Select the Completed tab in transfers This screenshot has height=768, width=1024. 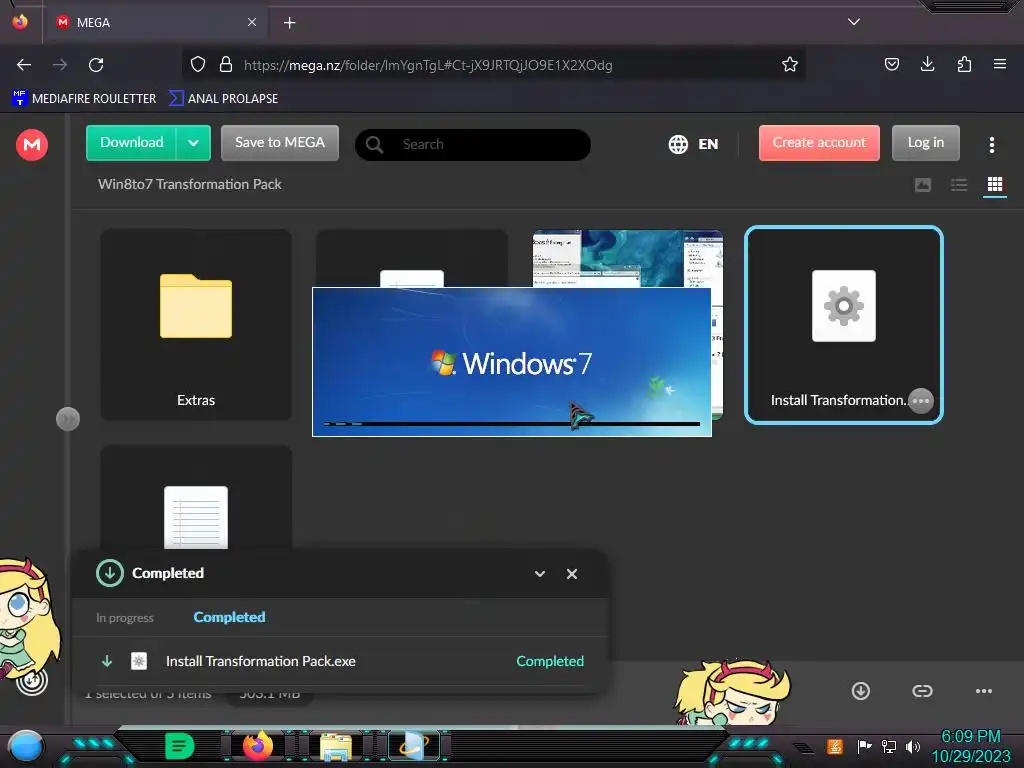click(229, 617)
